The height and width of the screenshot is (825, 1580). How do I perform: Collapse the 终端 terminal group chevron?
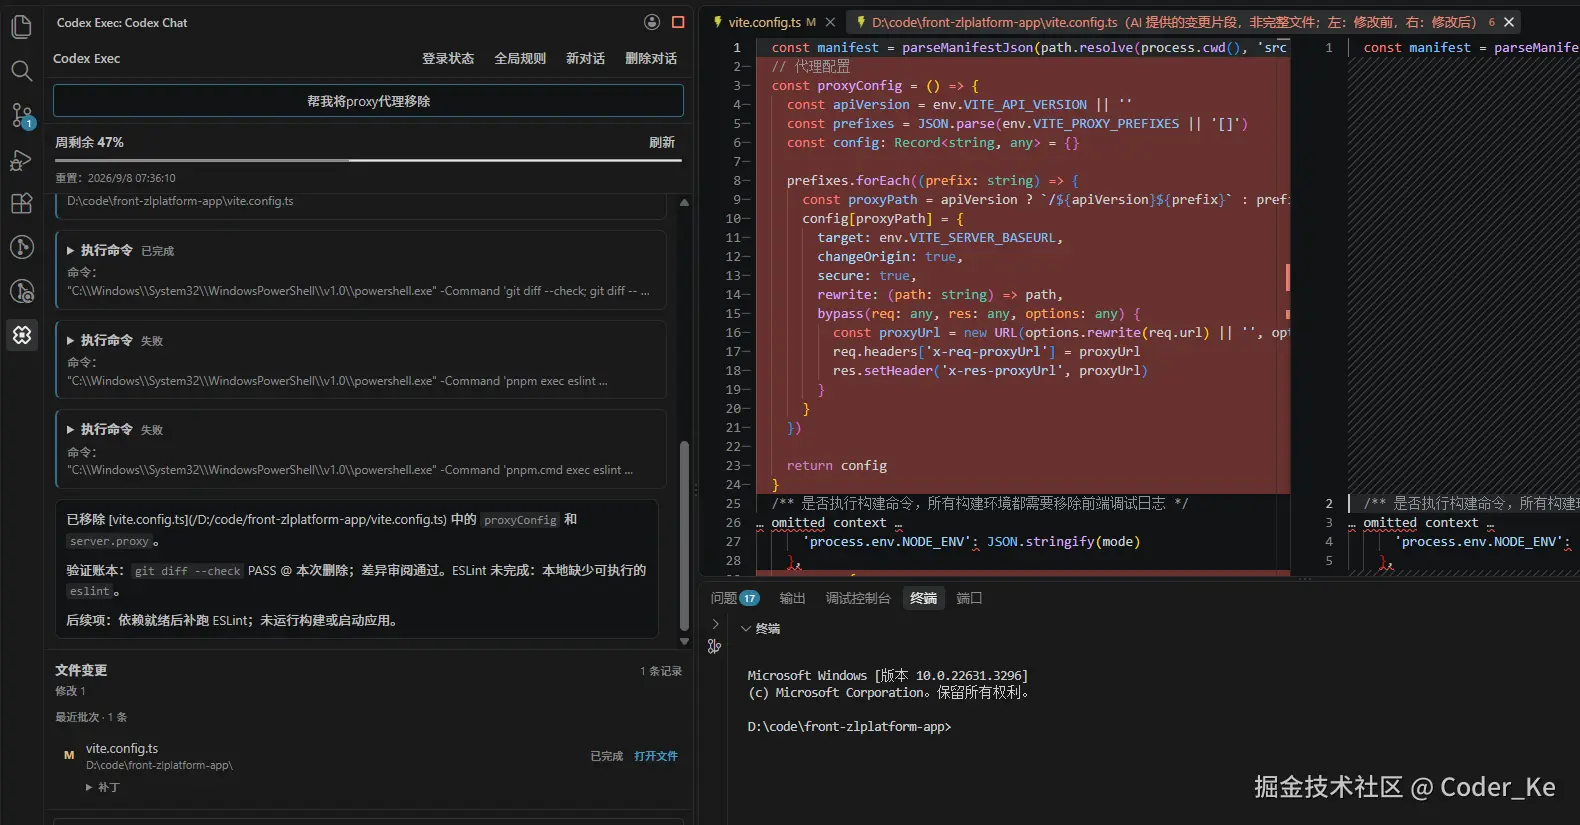[x=746, y=629]
